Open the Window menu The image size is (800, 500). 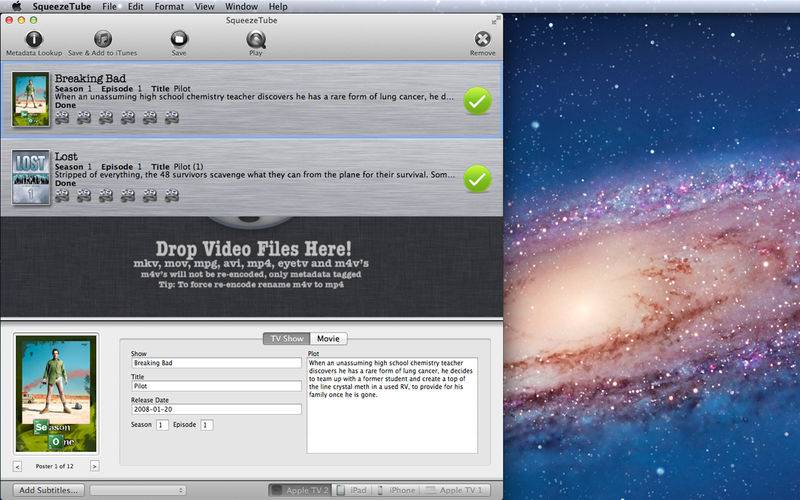point(241,7)
